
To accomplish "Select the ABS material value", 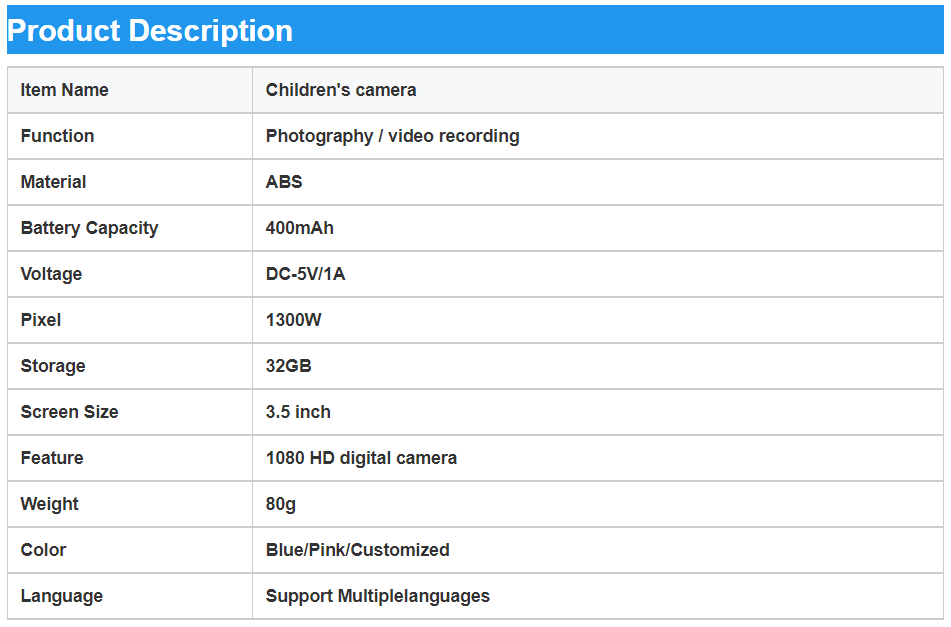I will point(284,182).
